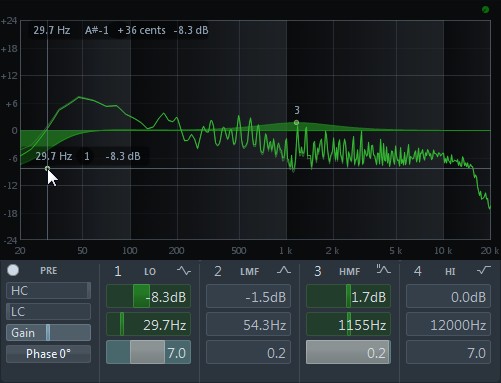Image resolution: width=501 pixels, height=383 pixels.
Task: Click the HI band label
Action: 450,272
